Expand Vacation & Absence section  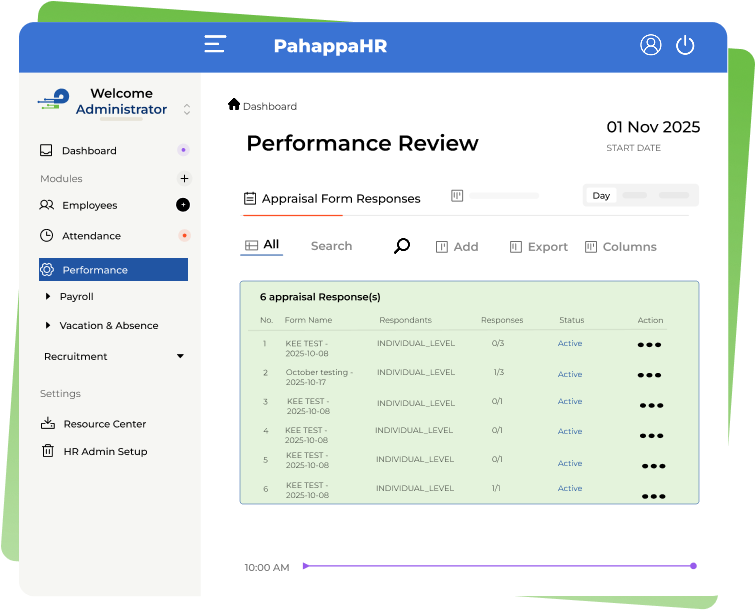[x=48, y=326]
